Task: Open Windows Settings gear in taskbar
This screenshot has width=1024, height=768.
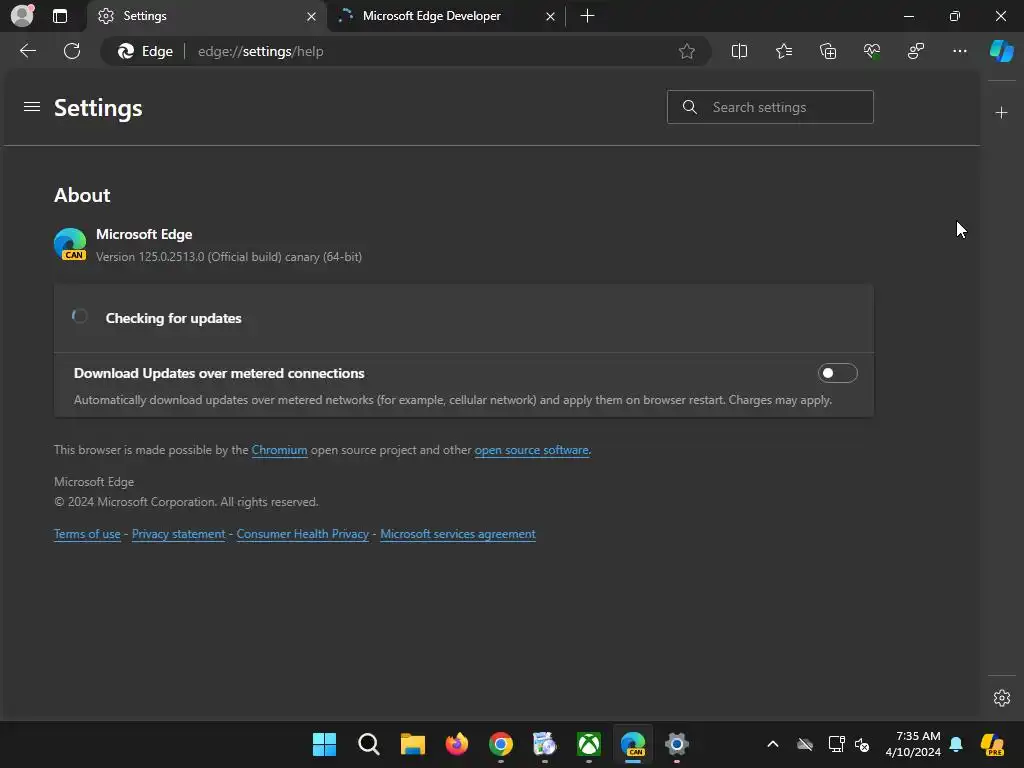Action: [x=677, y=744]
